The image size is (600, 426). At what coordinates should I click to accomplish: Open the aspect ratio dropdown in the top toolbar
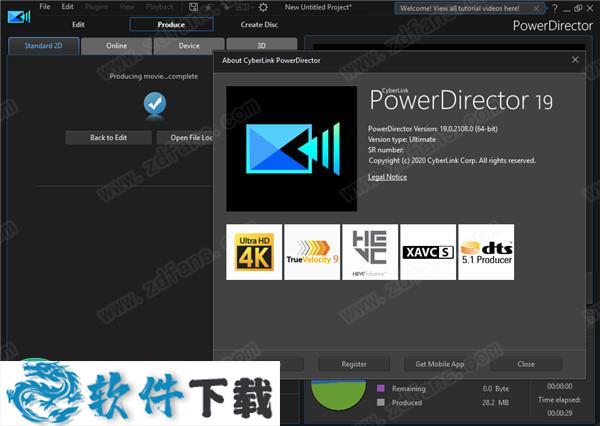point(245,7)
